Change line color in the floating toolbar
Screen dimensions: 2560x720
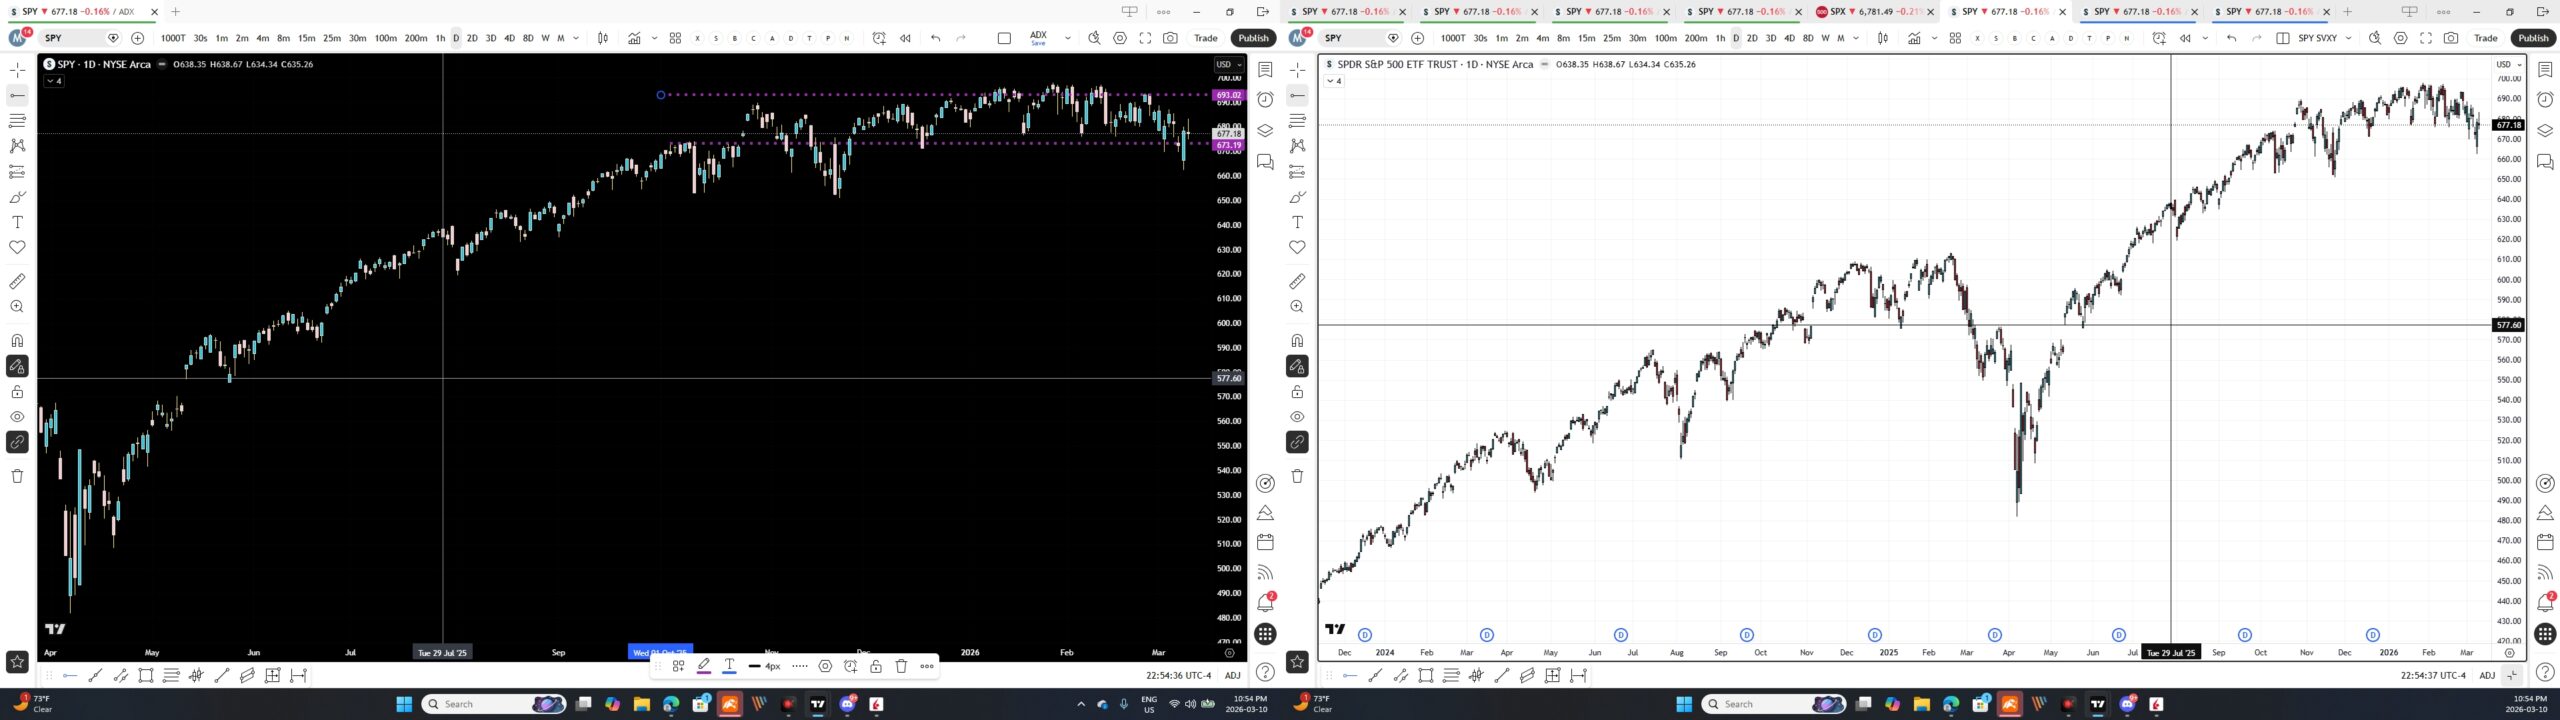coord(704,666)
